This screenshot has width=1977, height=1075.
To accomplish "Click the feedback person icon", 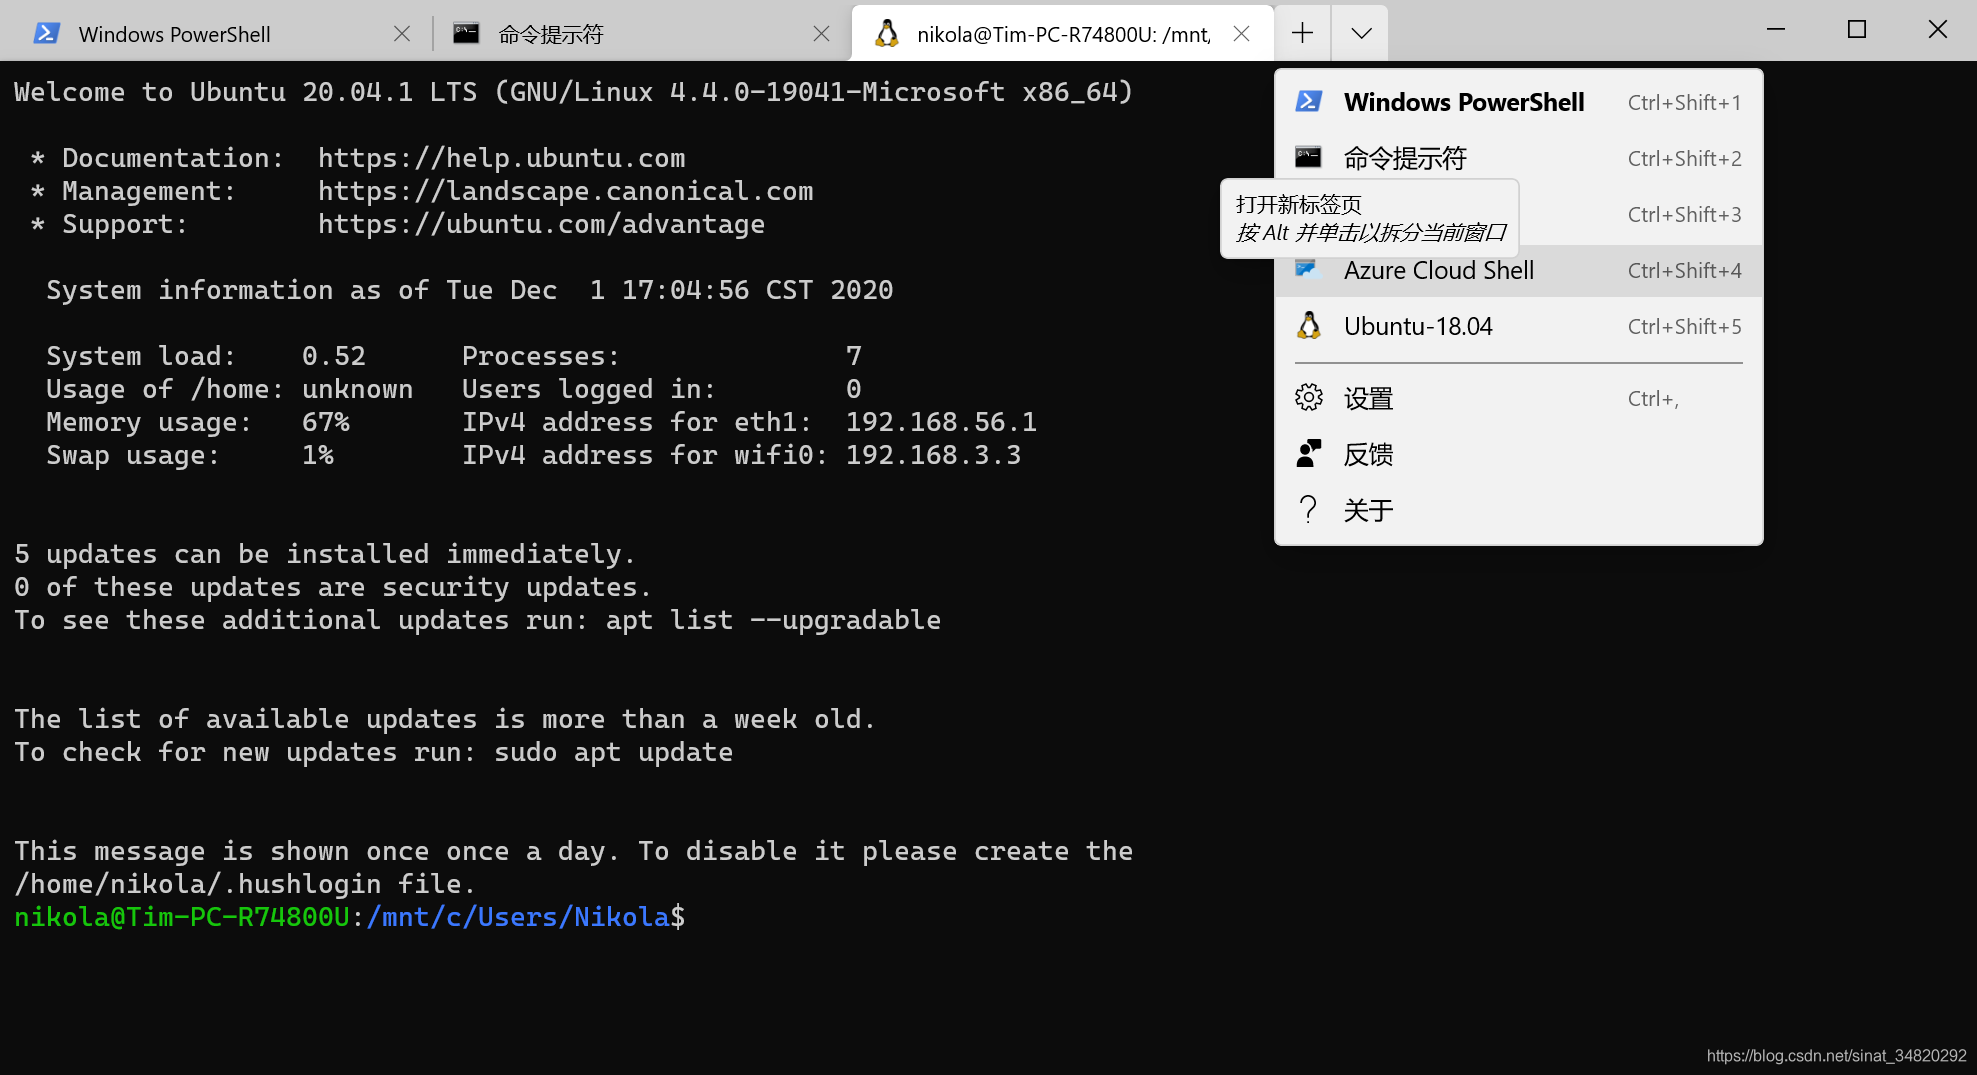I will 1308,454.
